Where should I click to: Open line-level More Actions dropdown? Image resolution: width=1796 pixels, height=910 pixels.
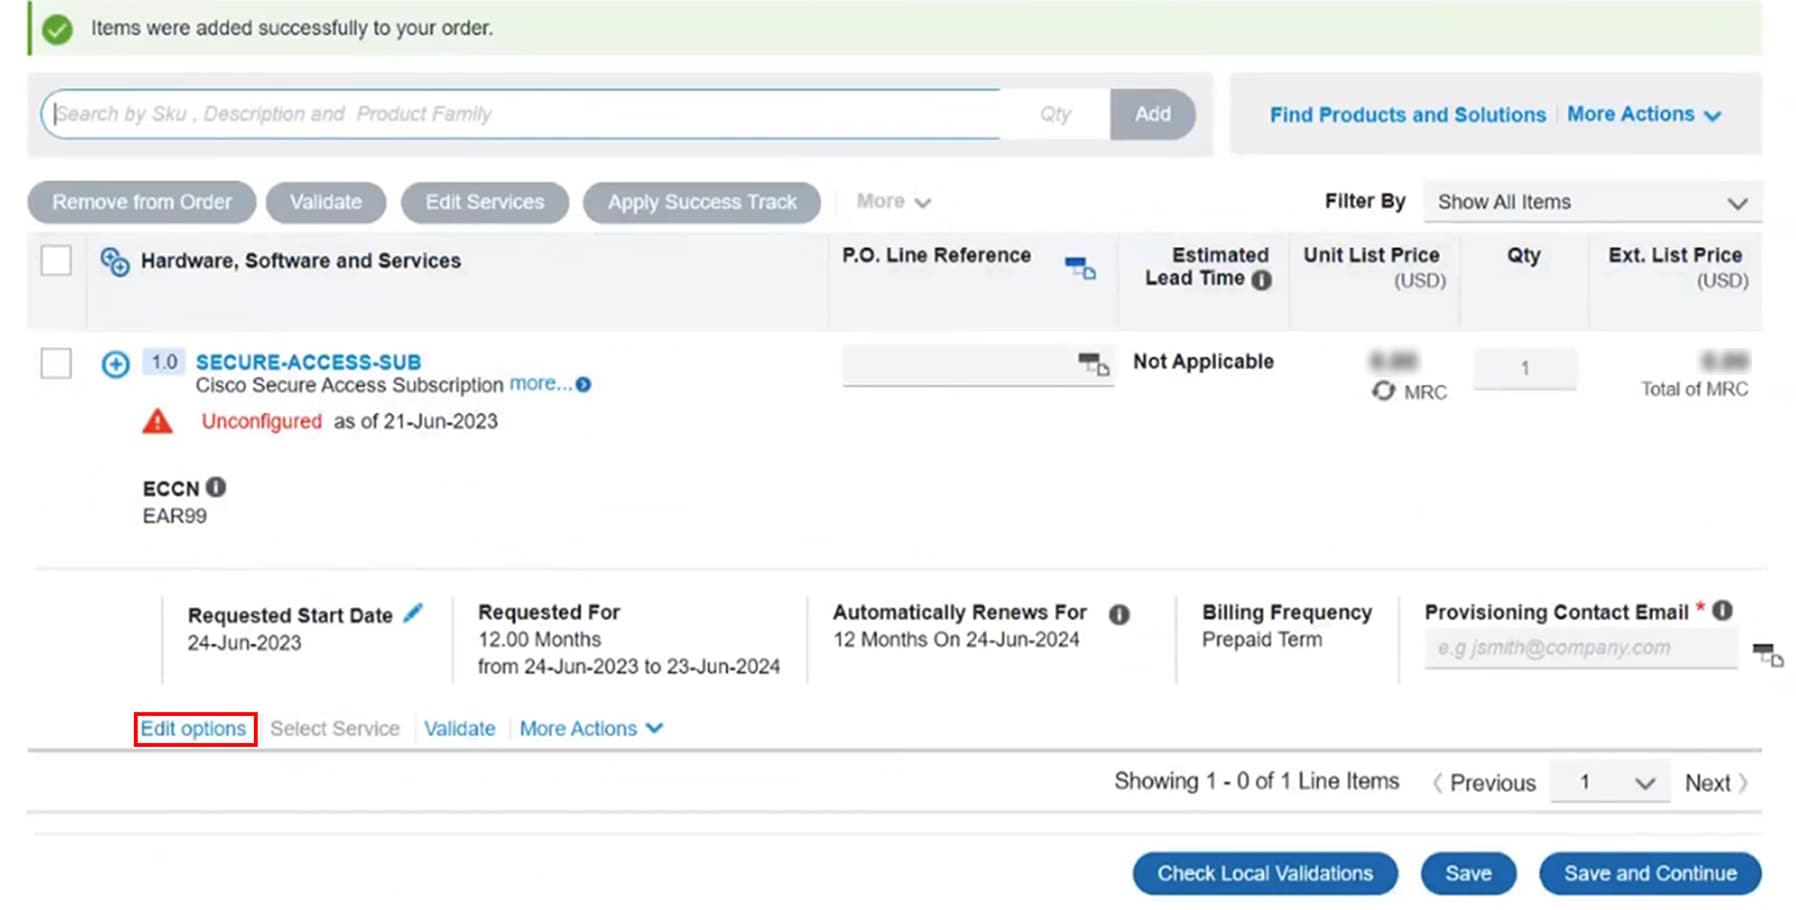591,728
